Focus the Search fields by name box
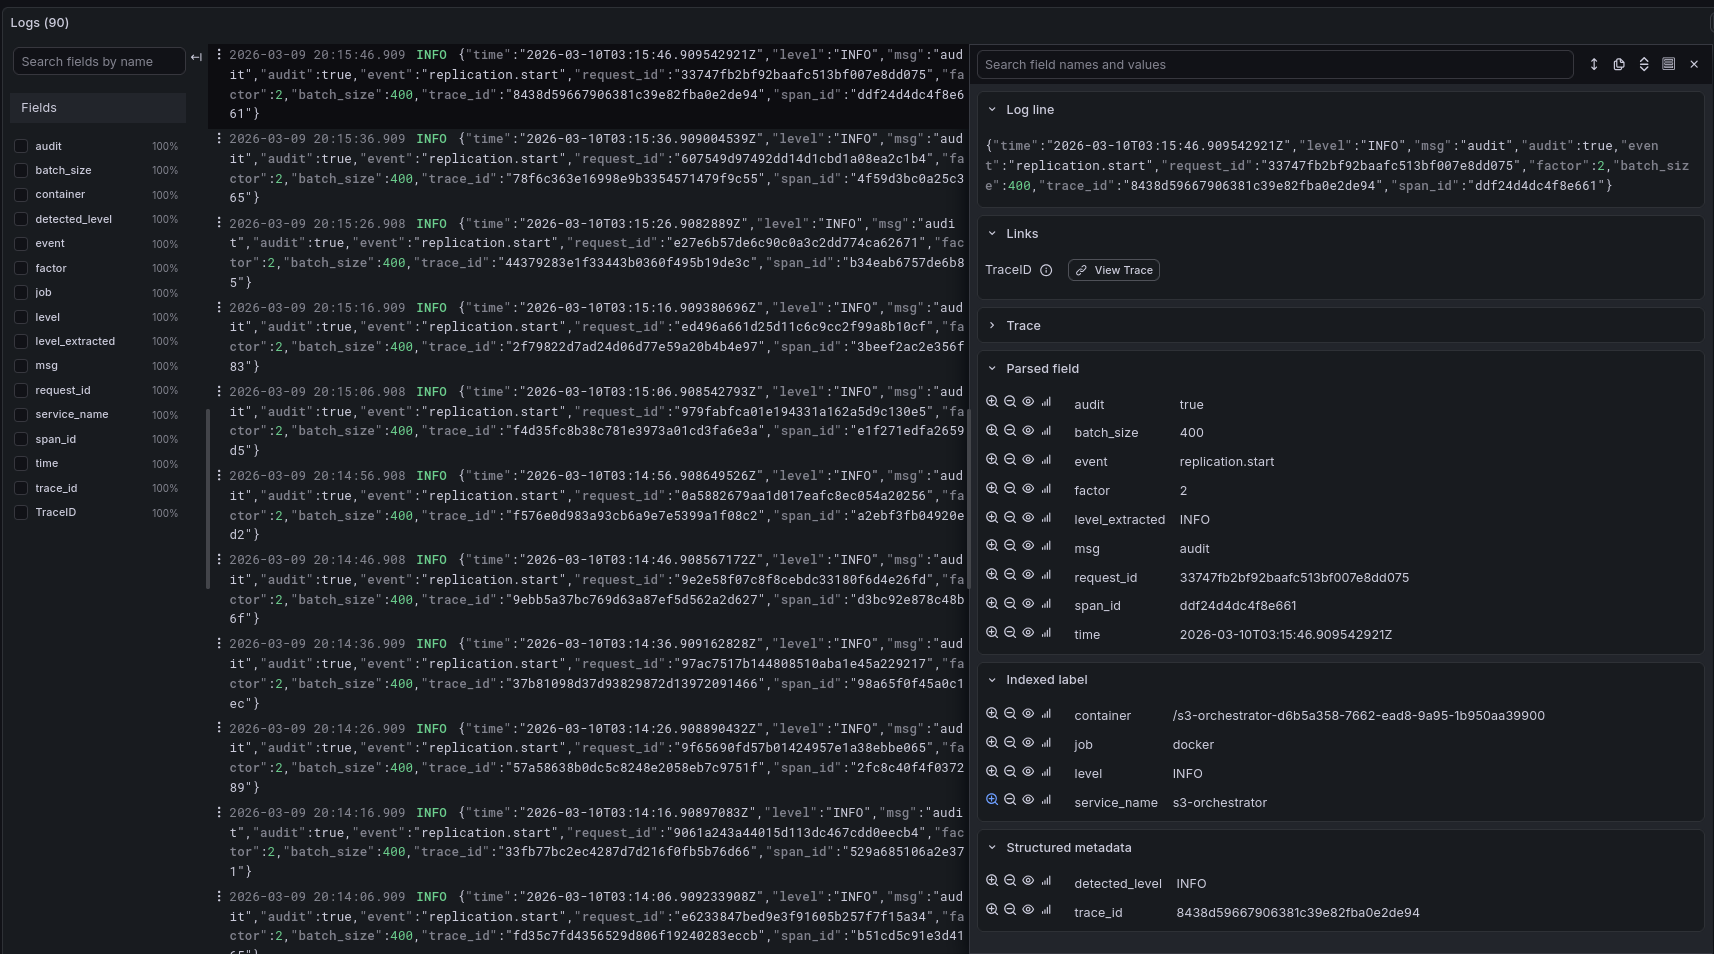The height and width of the screenshot is (954, 1714). (99, 61)
